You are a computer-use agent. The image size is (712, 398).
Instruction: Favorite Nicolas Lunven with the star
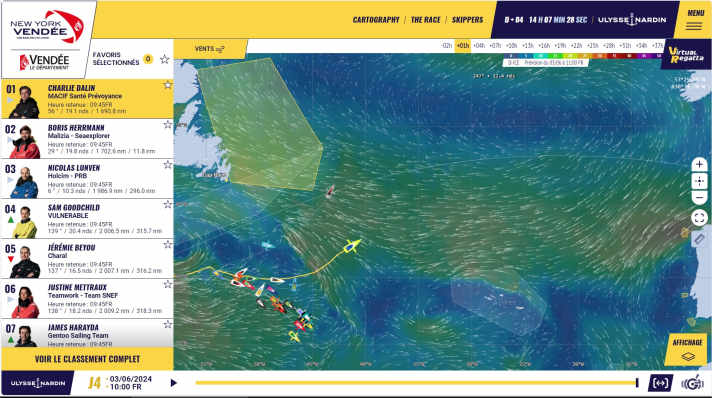coord(168,164)
